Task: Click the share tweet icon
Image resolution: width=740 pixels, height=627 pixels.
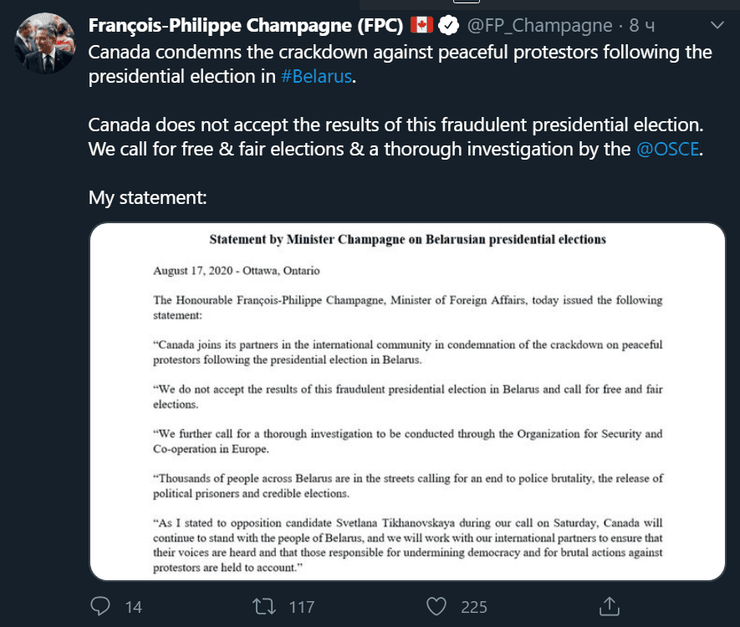Action: click(x=608, y=606)
